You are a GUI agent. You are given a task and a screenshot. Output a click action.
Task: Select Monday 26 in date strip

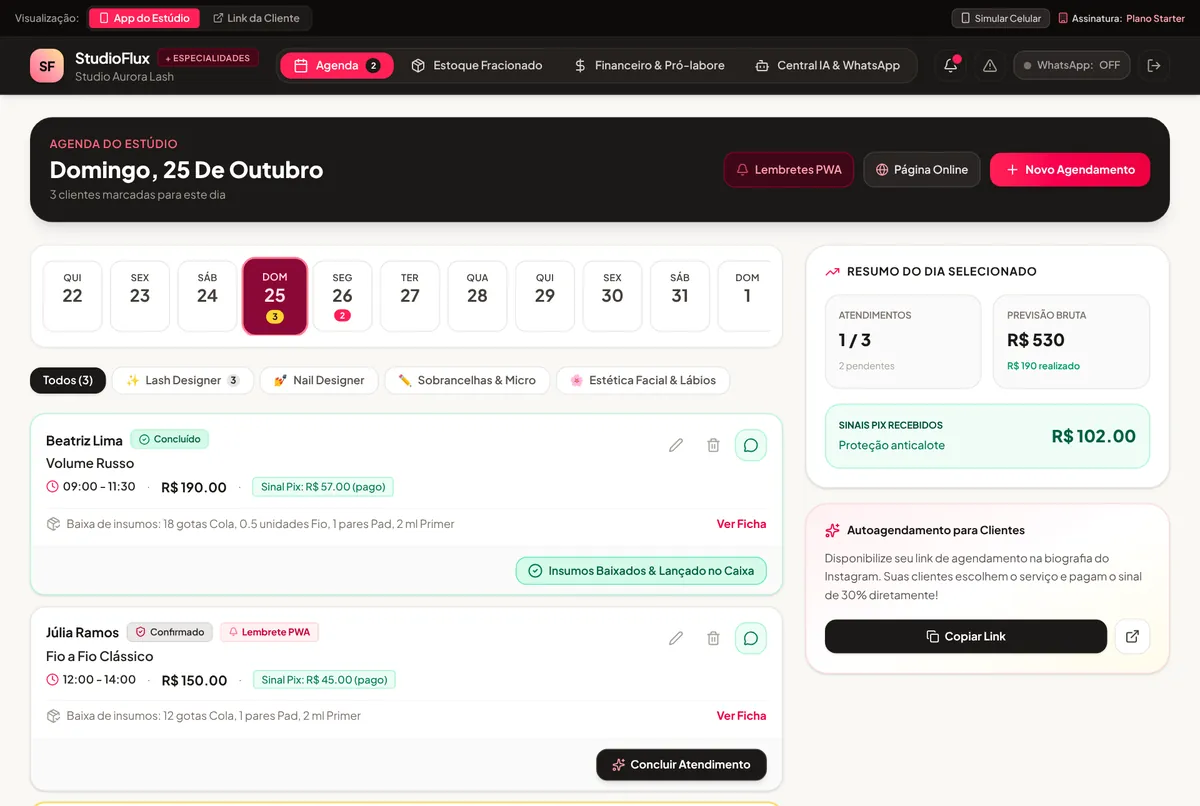coord(342,295)
